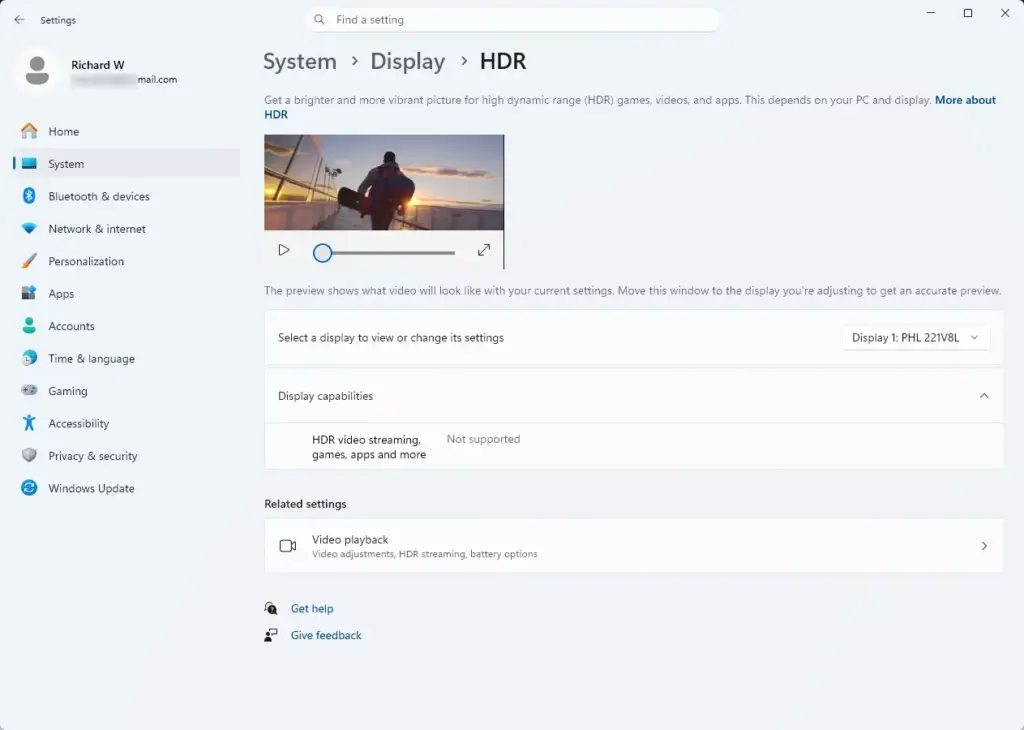This screenshot has width=1024, height=730.
Task: Go to Time & language
Action: pyautogui.click(x=126, y=358)
